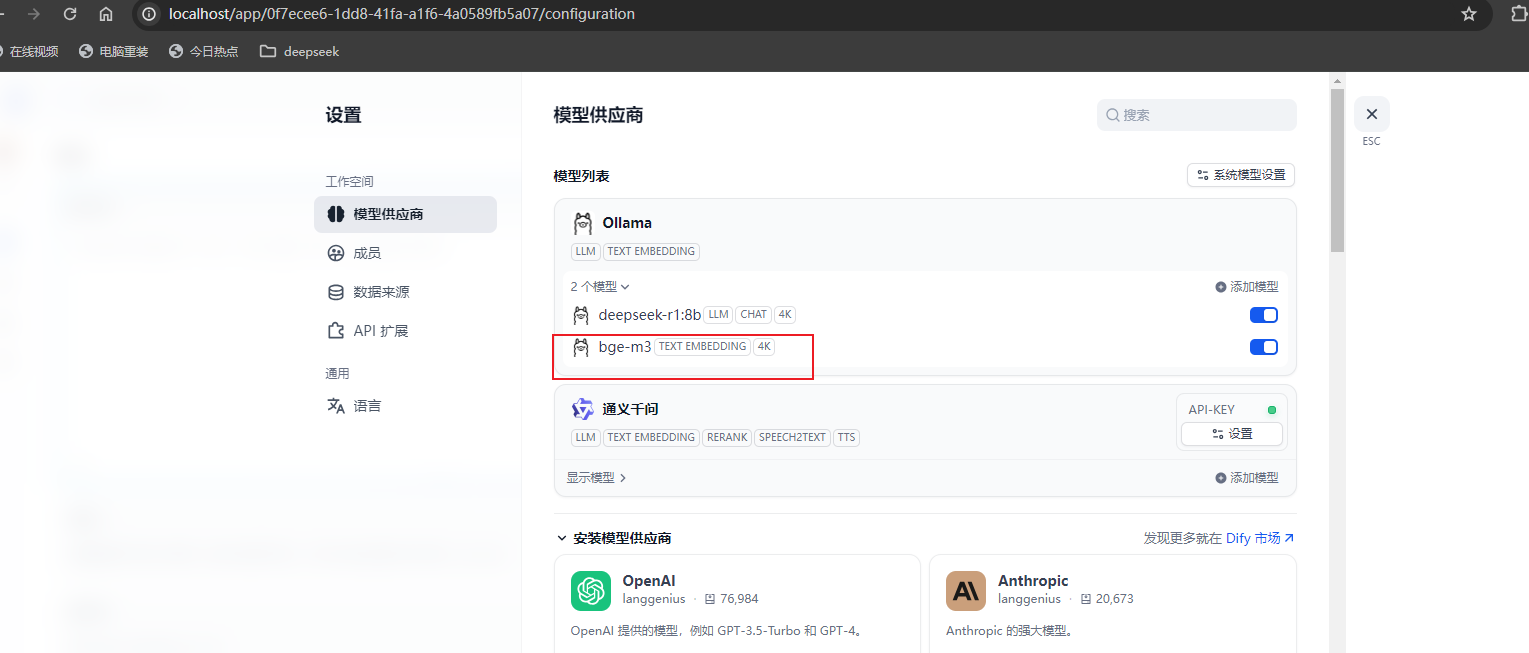Image resolution: width=1529 pixels, height=653 pixels.
Task: Add a model to 通义千问 provider
Action: tap(1246, 478)
